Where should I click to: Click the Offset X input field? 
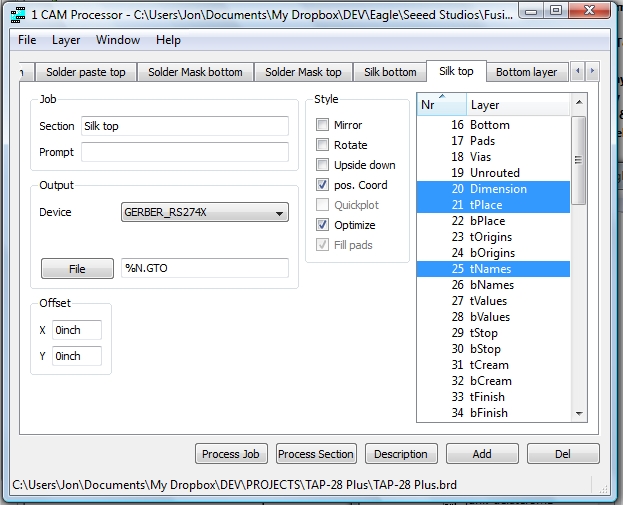(x=77, y=330)
